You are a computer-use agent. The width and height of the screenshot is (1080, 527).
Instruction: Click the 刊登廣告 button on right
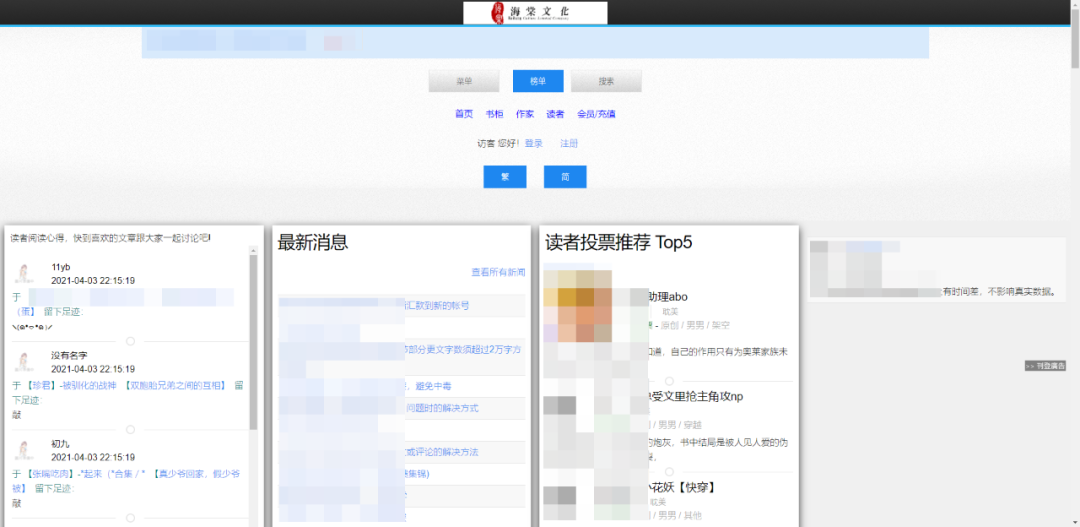[1044, 366]
